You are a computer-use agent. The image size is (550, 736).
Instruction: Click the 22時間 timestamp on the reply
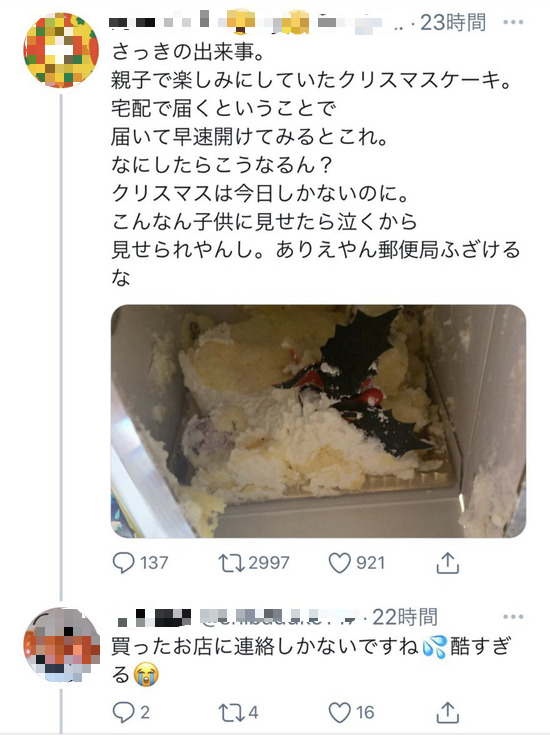point(405,617)
